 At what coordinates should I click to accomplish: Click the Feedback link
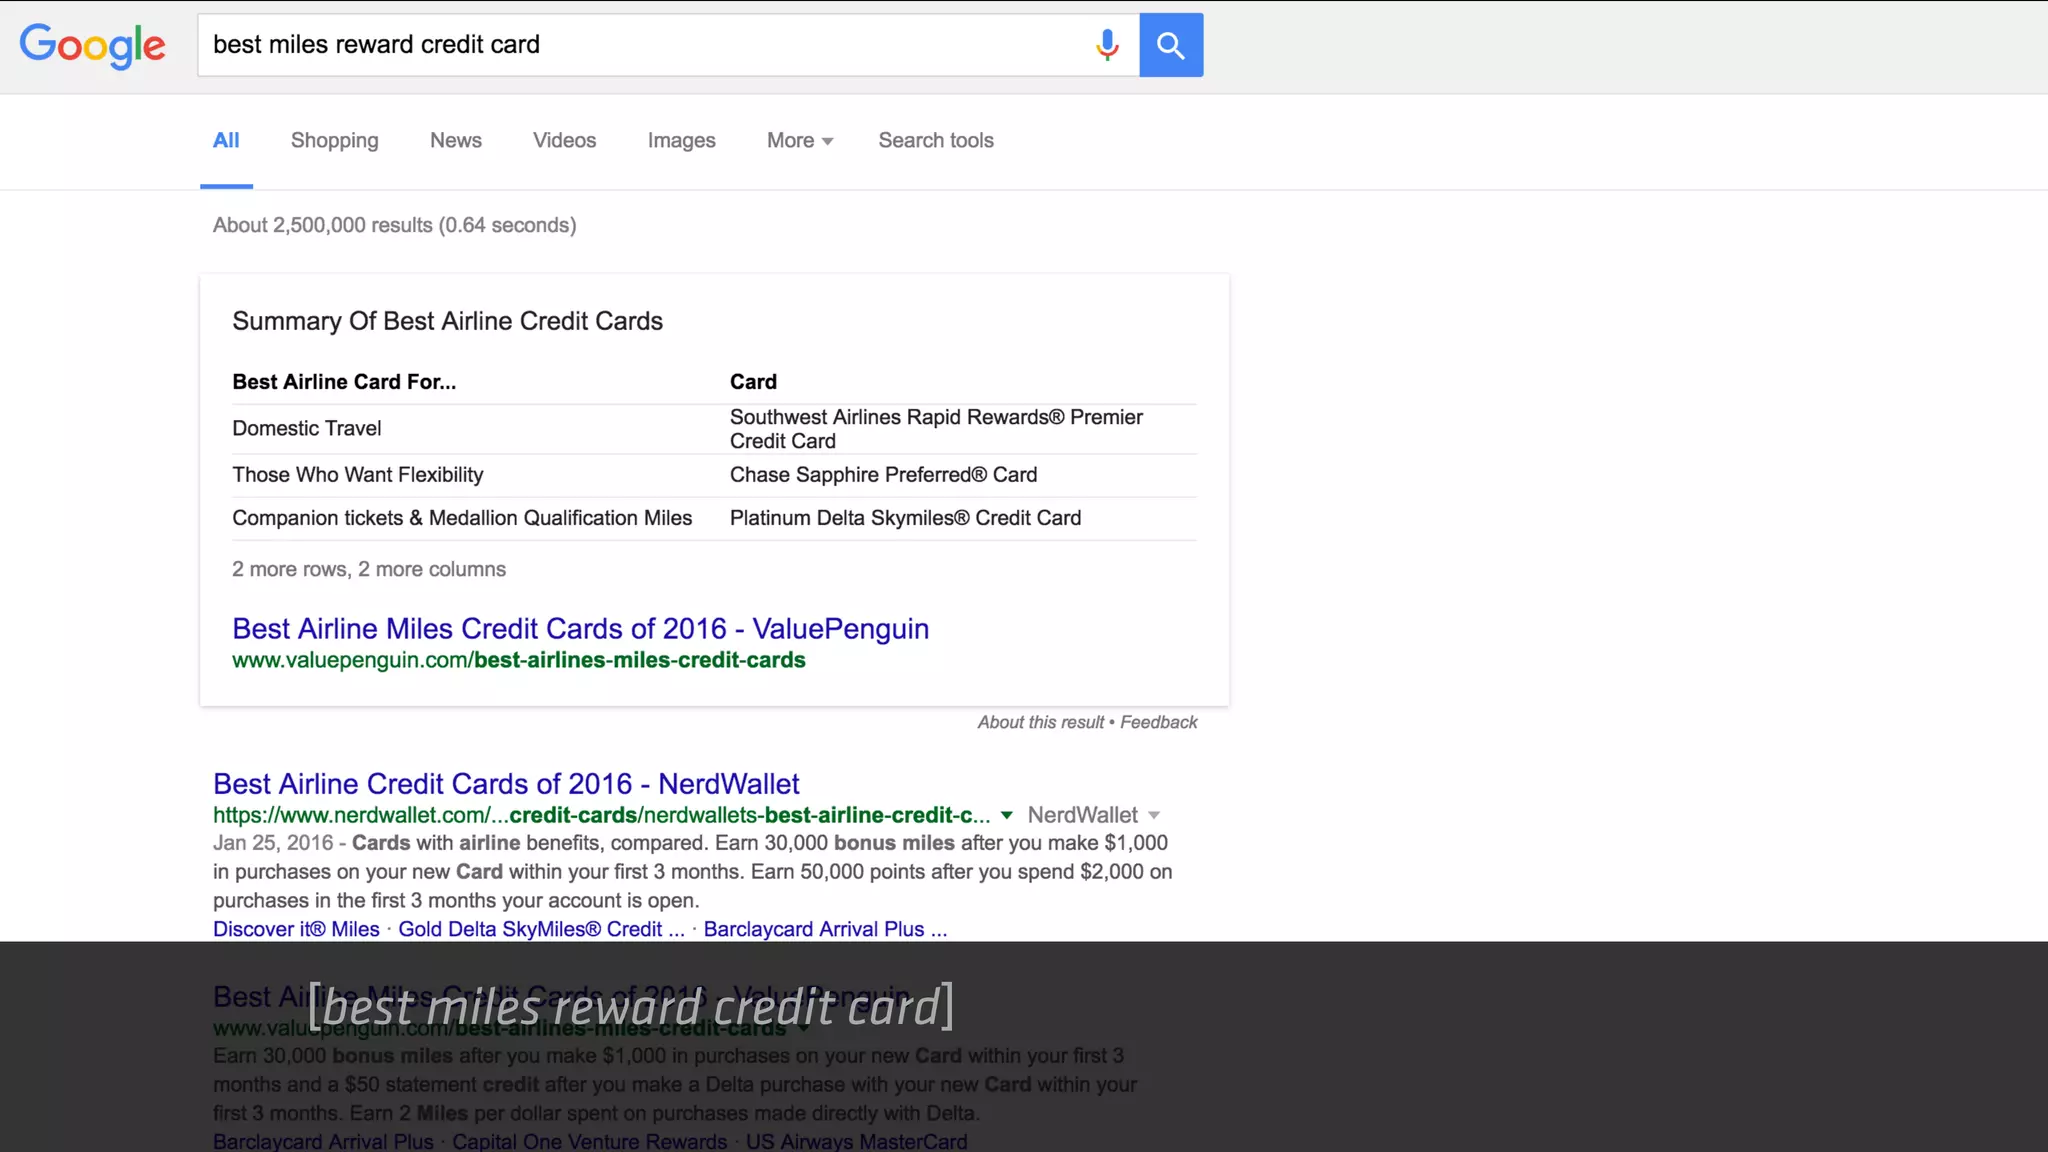coord(1159,722)
